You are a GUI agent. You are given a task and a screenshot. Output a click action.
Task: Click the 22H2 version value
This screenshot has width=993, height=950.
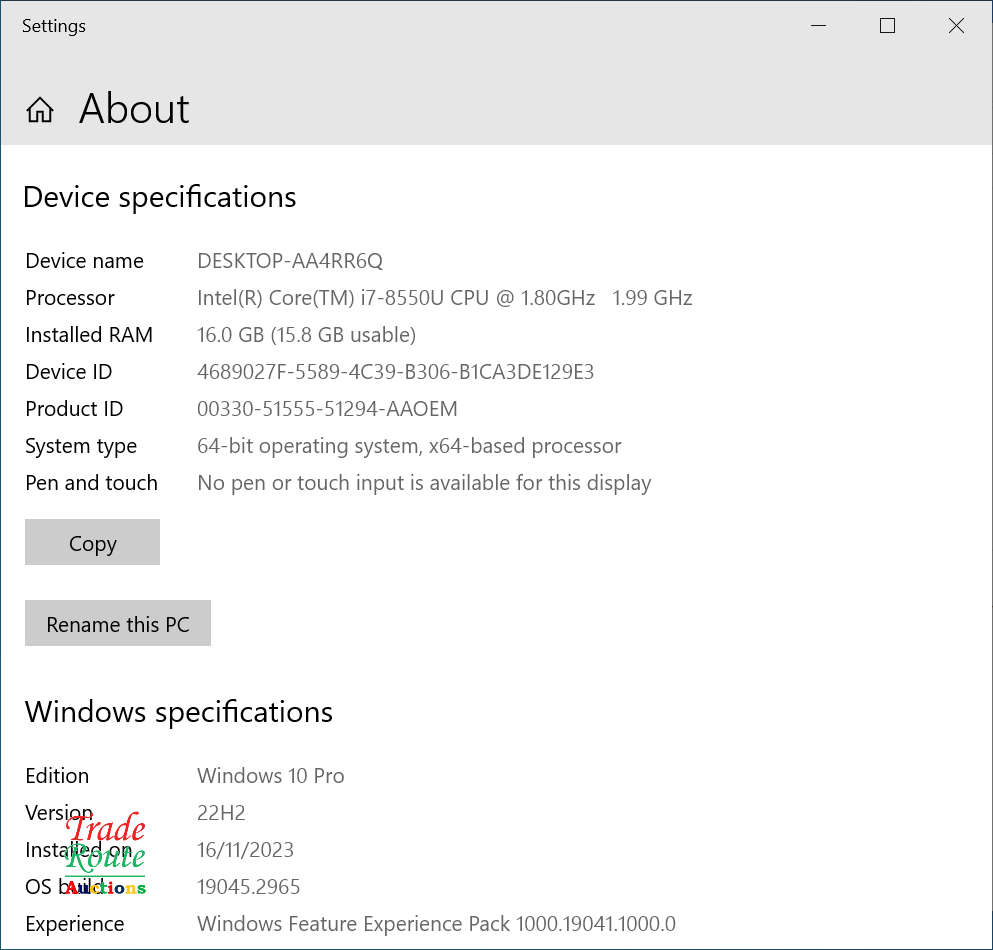tap(221, 813)
